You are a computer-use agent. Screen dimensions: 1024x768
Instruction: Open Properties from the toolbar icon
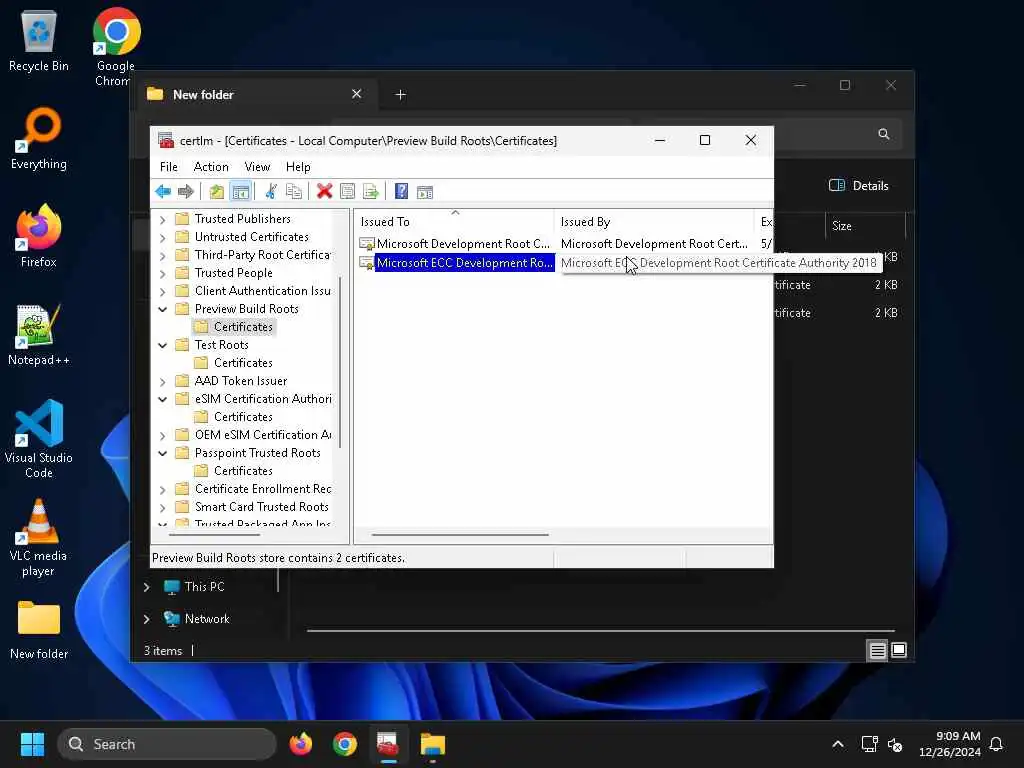click(x=347, y=191)
